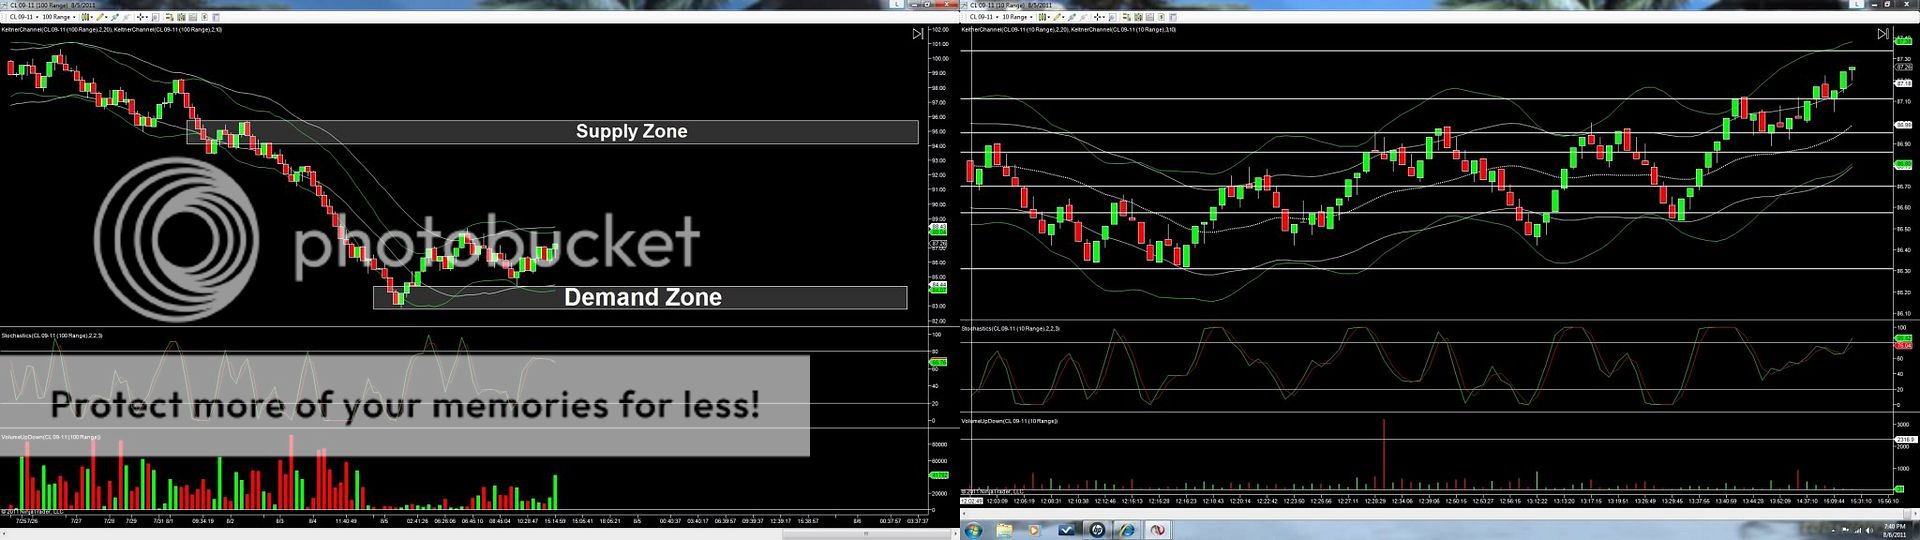Open chart trader icon in left chart
This screenshot has width=1920, height=540.
pyautogui.click(x=169, y=17)
